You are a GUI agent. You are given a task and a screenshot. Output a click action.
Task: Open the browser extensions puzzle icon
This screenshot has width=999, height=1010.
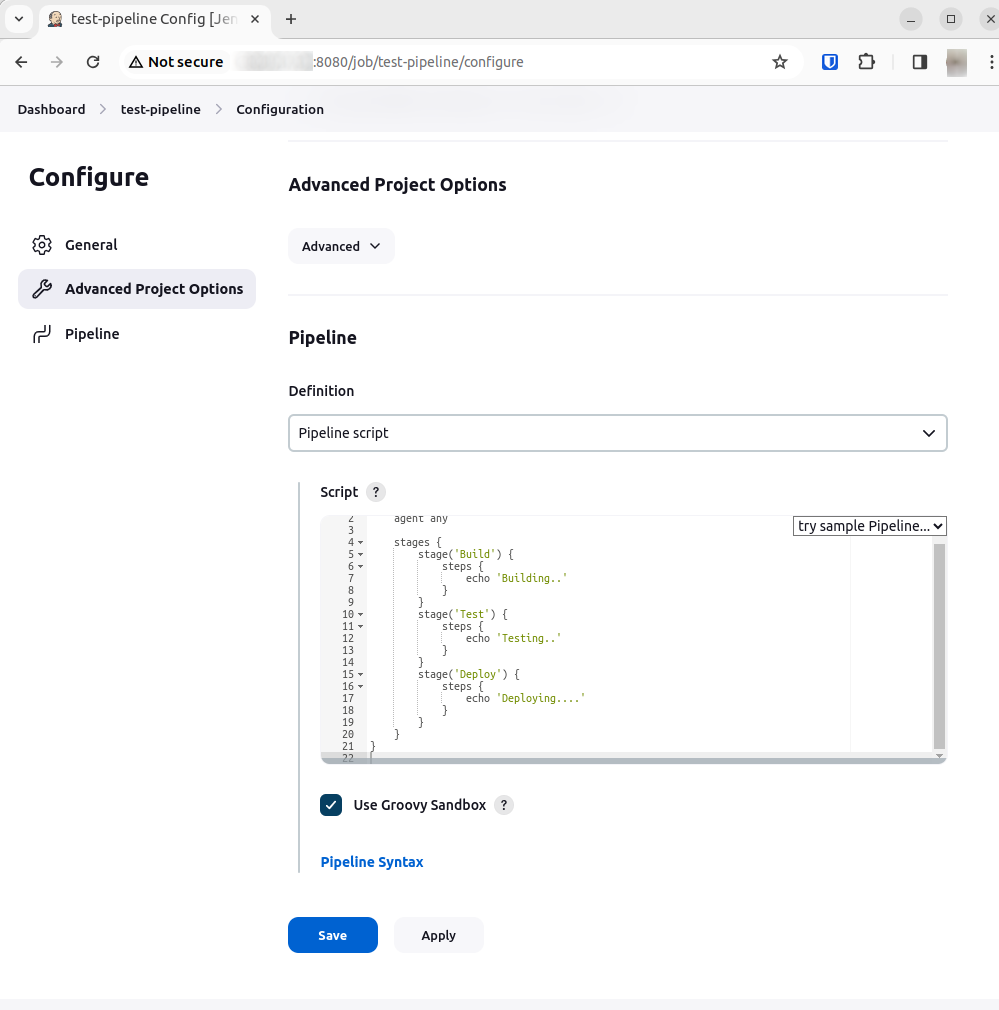tap(867, 62)
